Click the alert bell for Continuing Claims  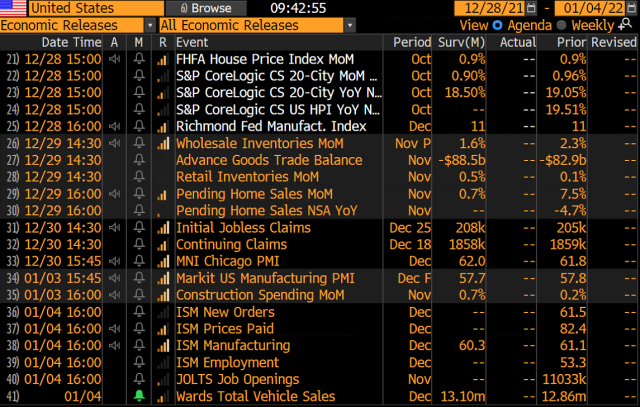pyautogui.click(x=139, y=245)
